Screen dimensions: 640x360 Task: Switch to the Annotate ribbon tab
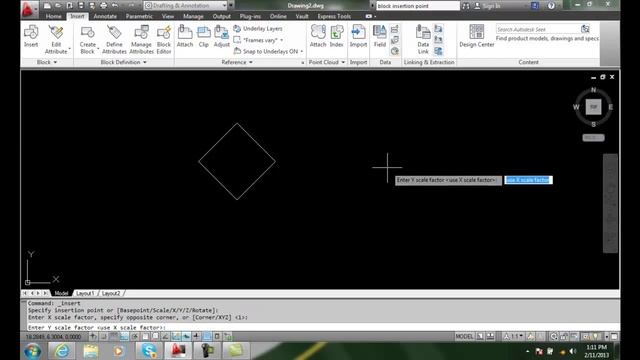tap(105, 16)
